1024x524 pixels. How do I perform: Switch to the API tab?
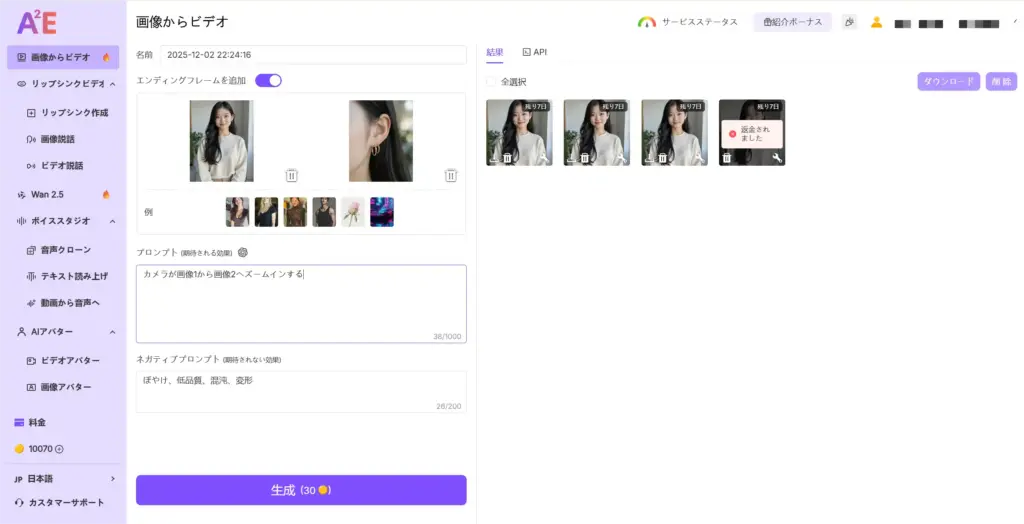coord(535,52)
